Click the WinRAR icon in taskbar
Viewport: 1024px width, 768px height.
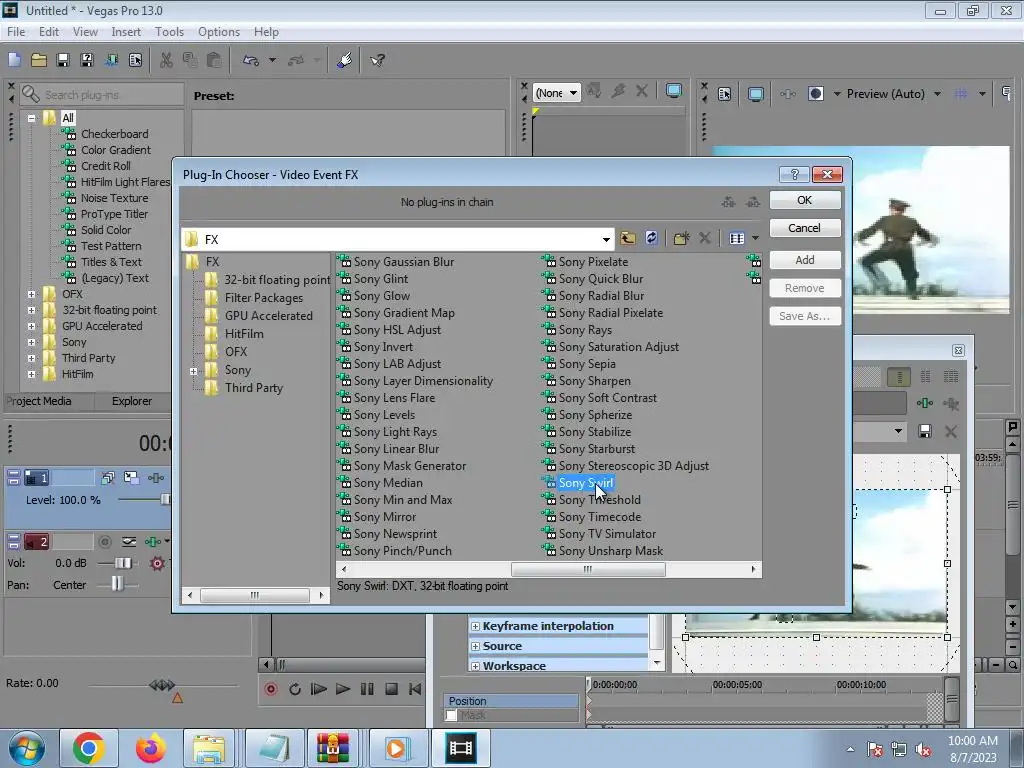tap(333, 748)
